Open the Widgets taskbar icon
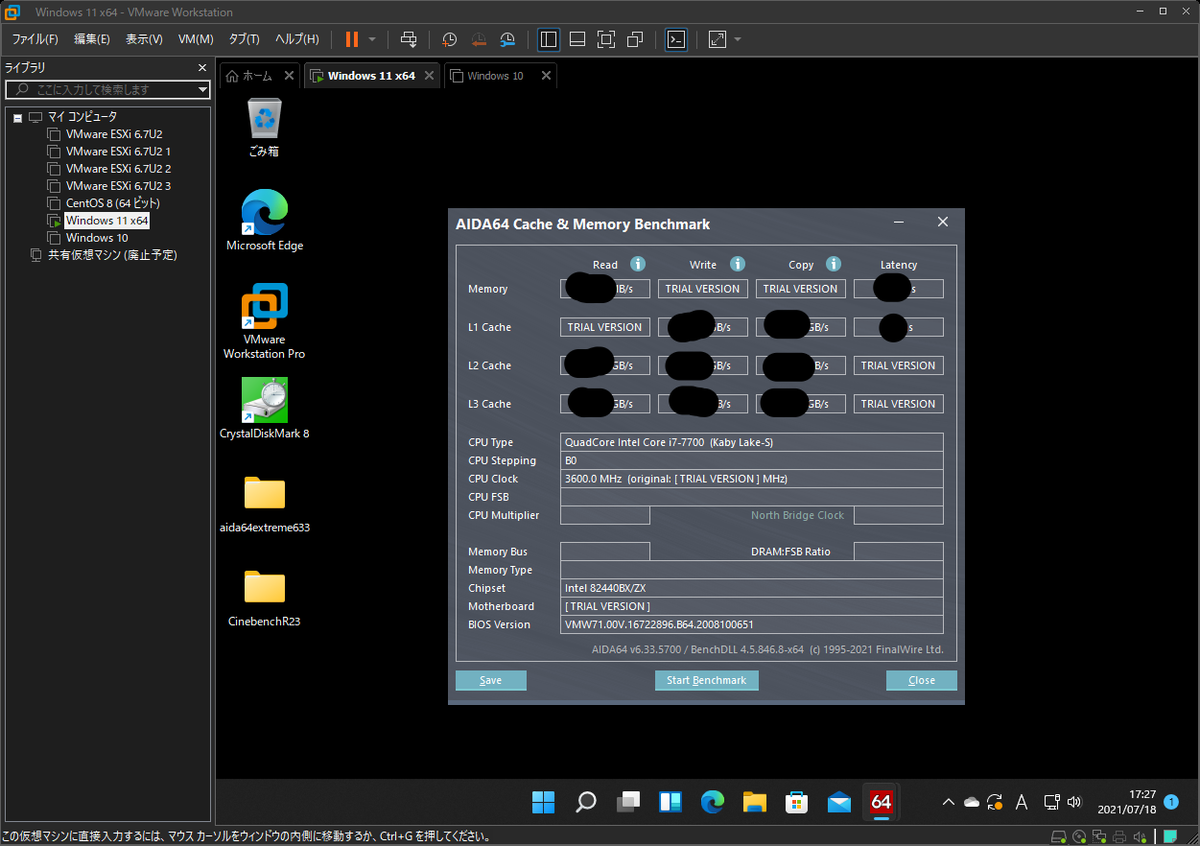The height and width of the screenshot is (846, 1200). (x=670, y=802)
